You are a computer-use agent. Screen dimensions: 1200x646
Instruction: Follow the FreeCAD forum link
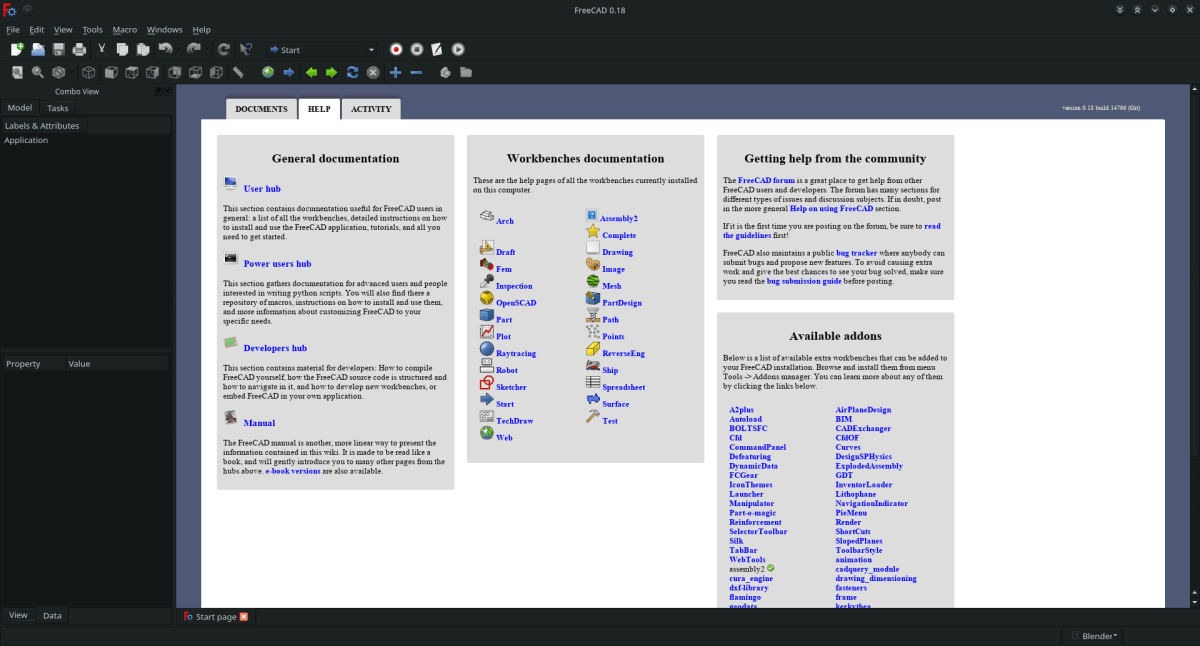pyautogui.click(x=766, y=181)
